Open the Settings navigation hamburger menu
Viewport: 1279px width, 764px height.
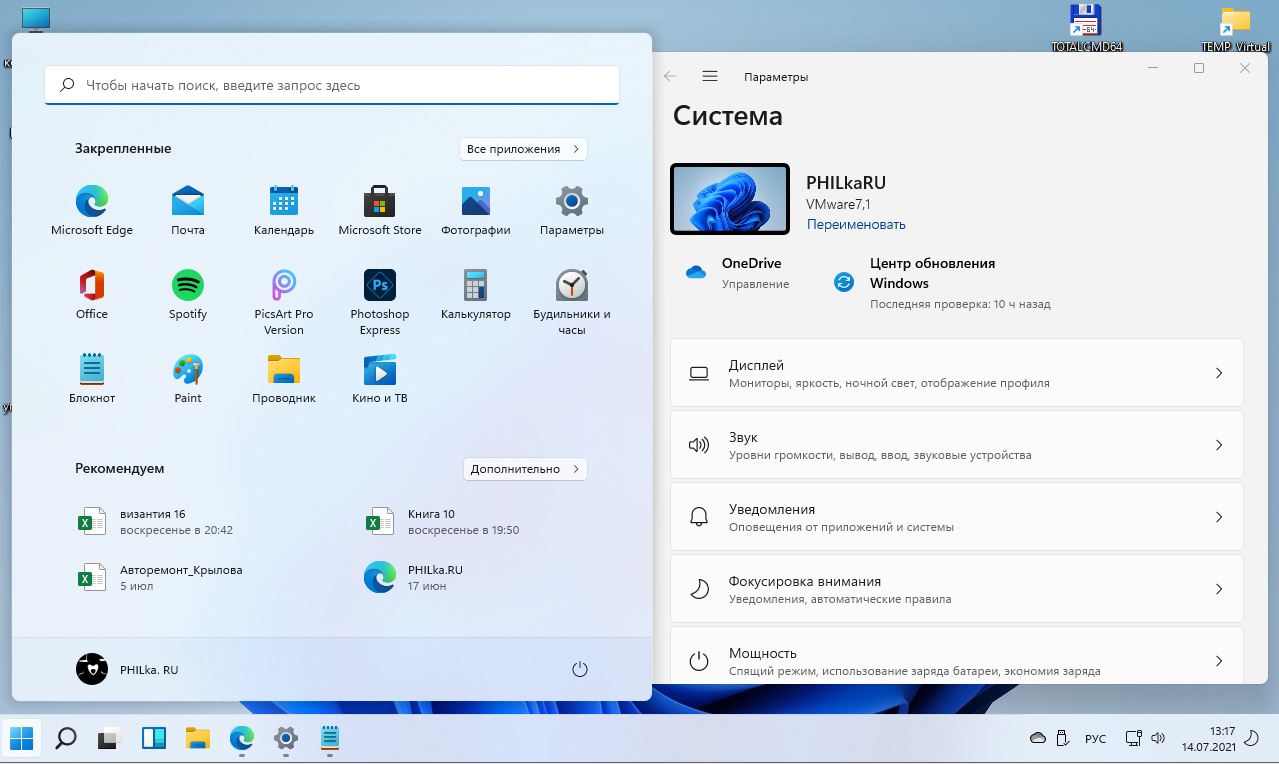coord(710,77)
